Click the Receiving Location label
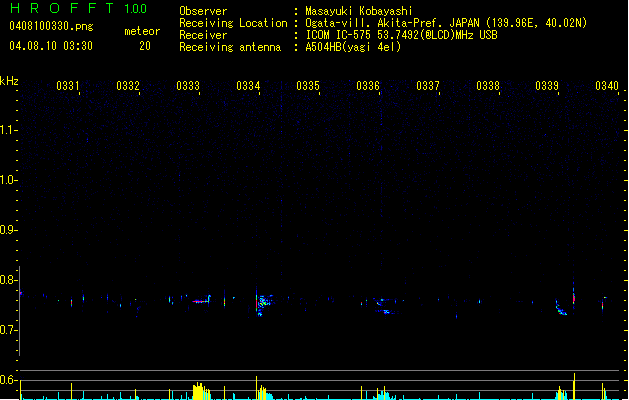This screenshot has width=629, height=400. click(233, 23)
